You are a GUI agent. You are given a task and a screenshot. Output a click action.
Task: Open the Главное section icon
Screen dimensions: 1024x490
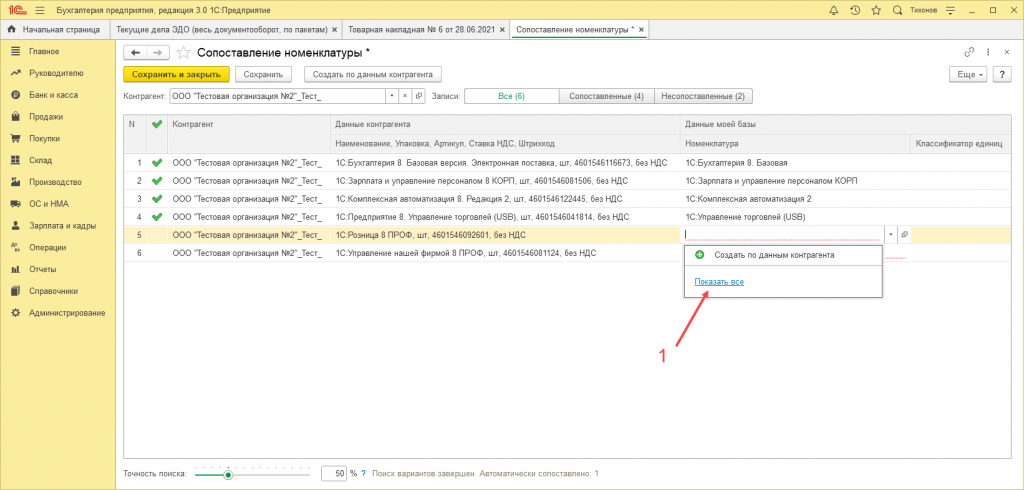click(x=16, y=51)
